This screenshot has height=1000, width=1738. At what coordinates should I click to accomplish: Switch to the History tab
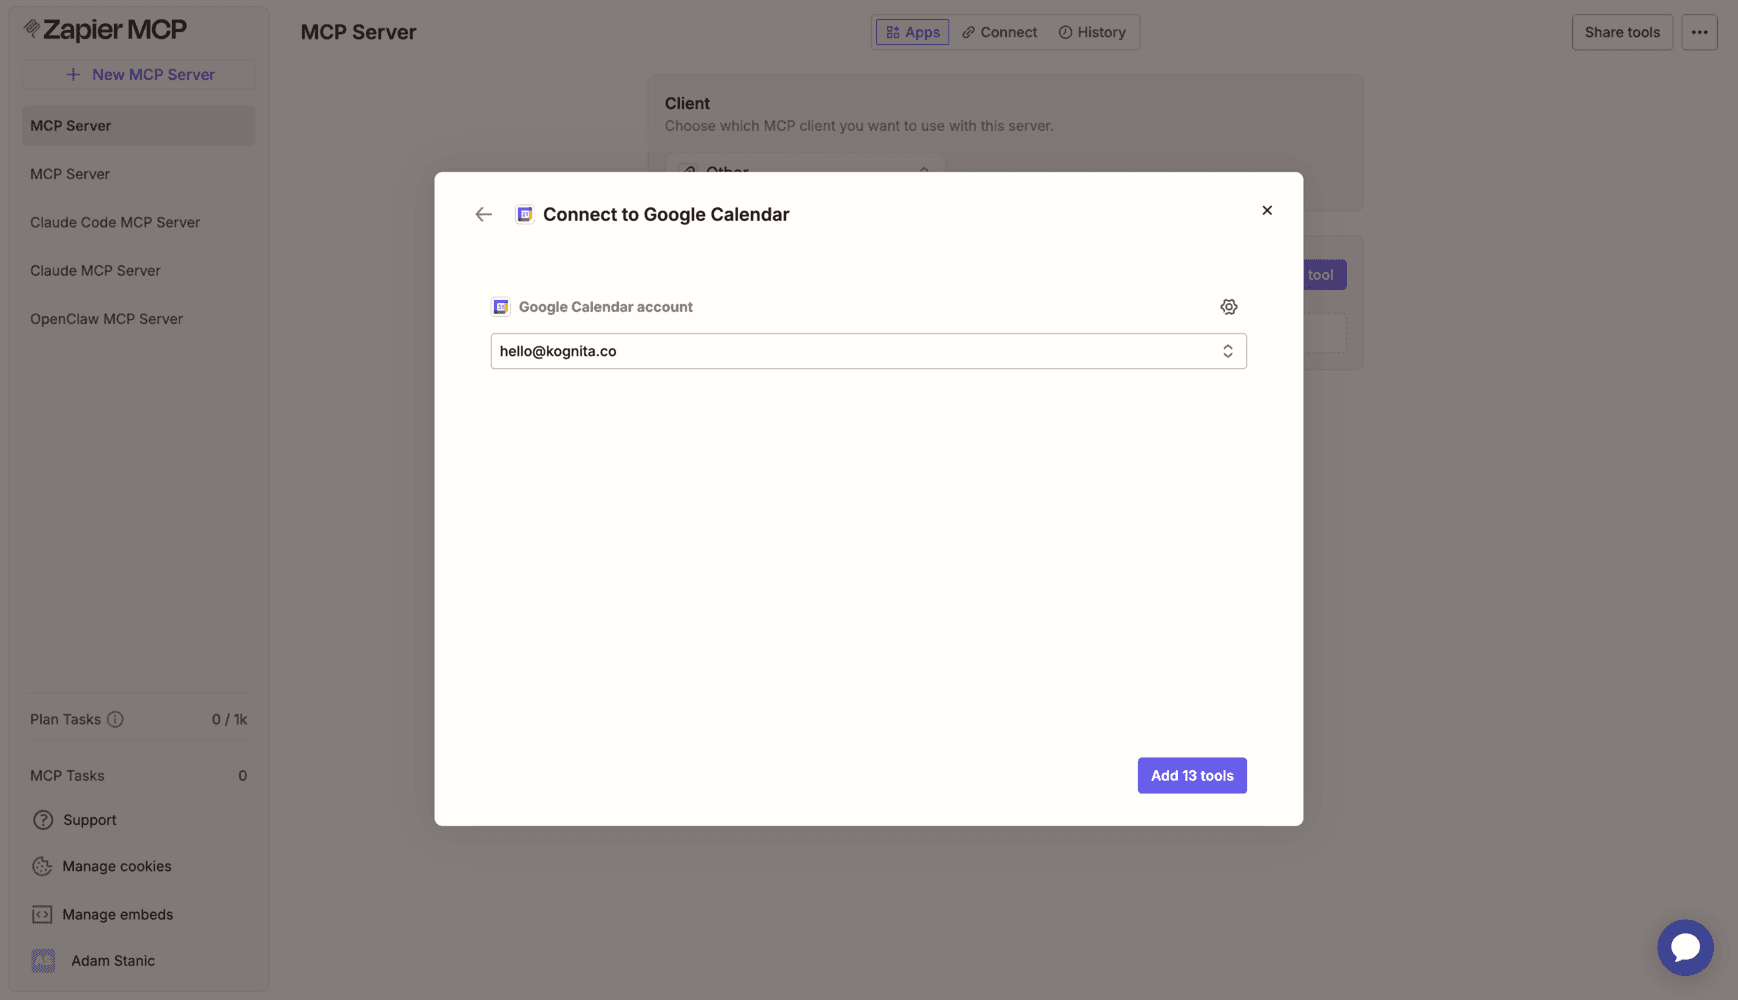coord(1092,32)
